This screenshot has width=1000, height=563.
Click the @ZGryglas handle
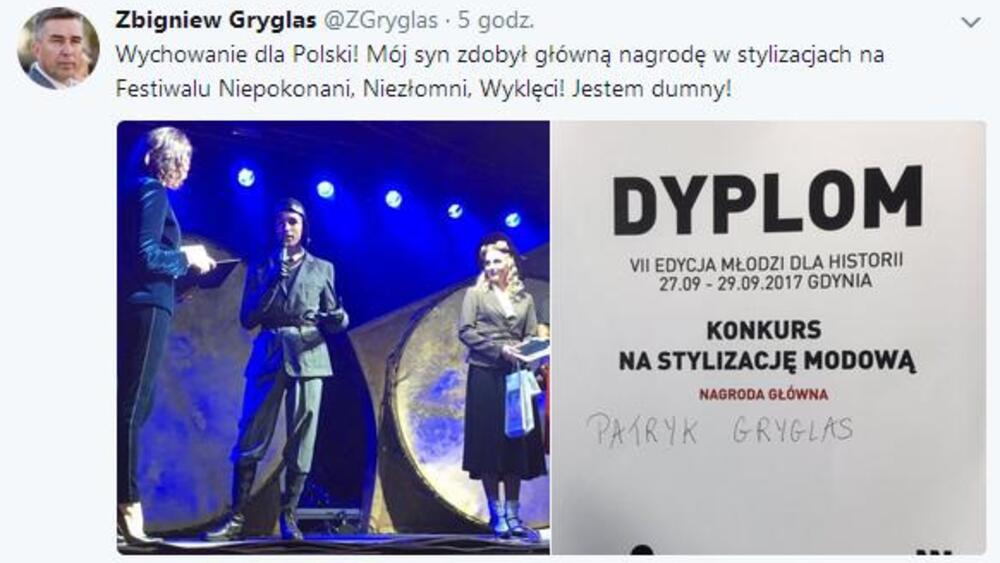tap(381, 21)
